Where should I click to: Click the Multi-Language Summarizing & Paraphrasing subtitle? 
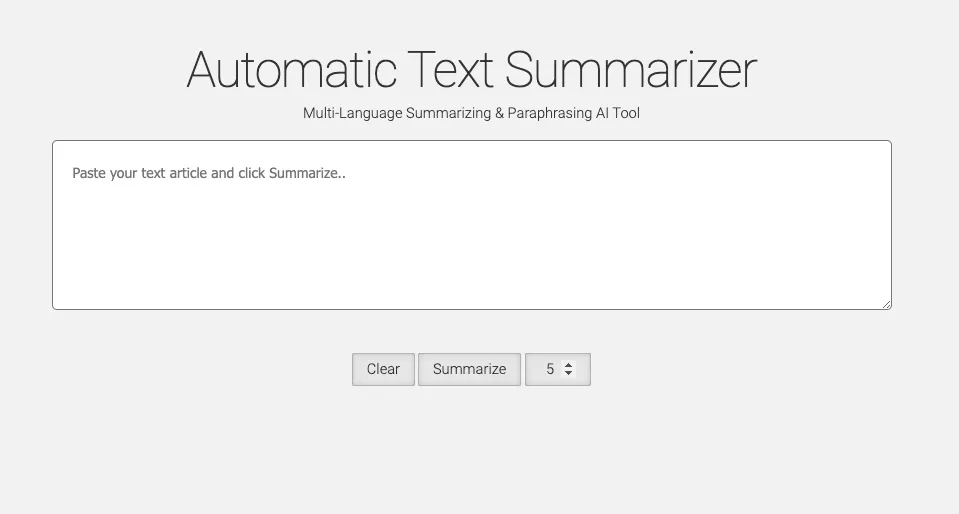click(x=471, y=113)
